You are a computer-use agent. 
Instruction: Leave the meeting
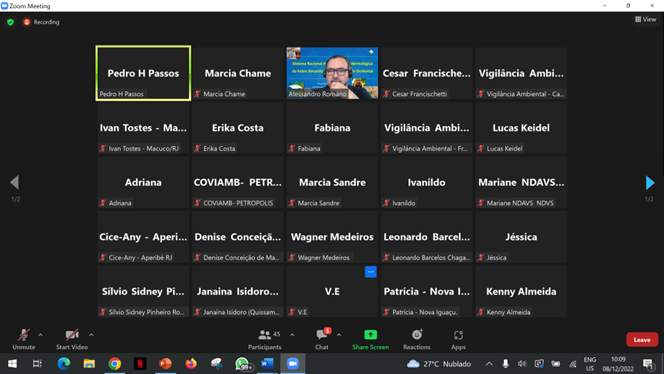coord(642,340)
